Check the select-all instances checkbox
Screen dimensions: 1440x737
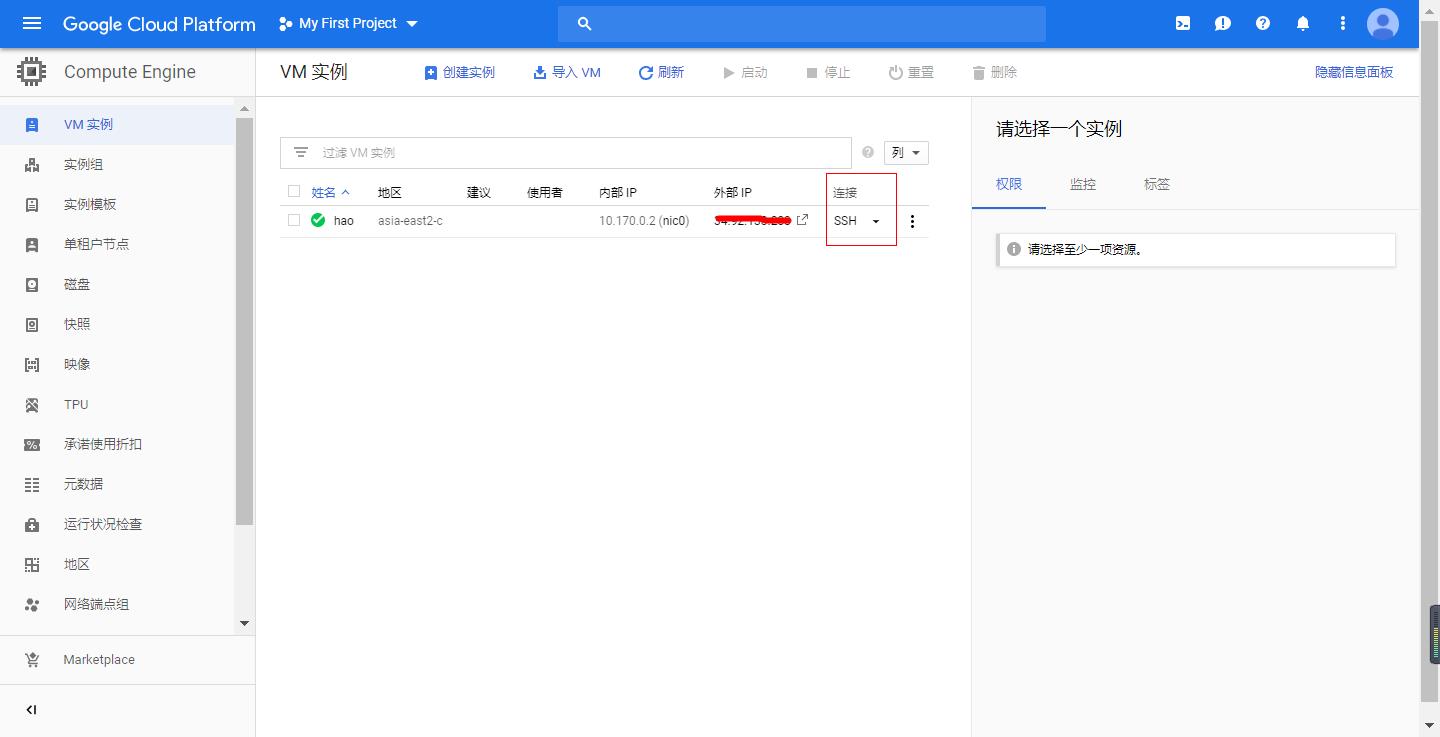(293, 191)
